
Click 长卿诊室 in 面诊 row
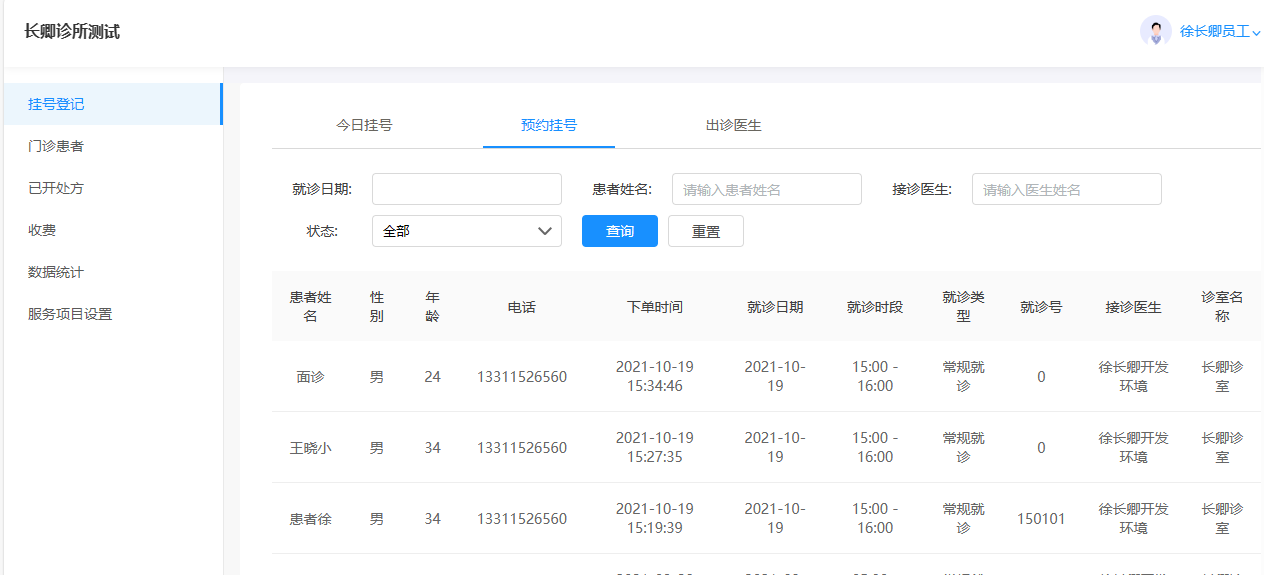tap(1222, 376)
